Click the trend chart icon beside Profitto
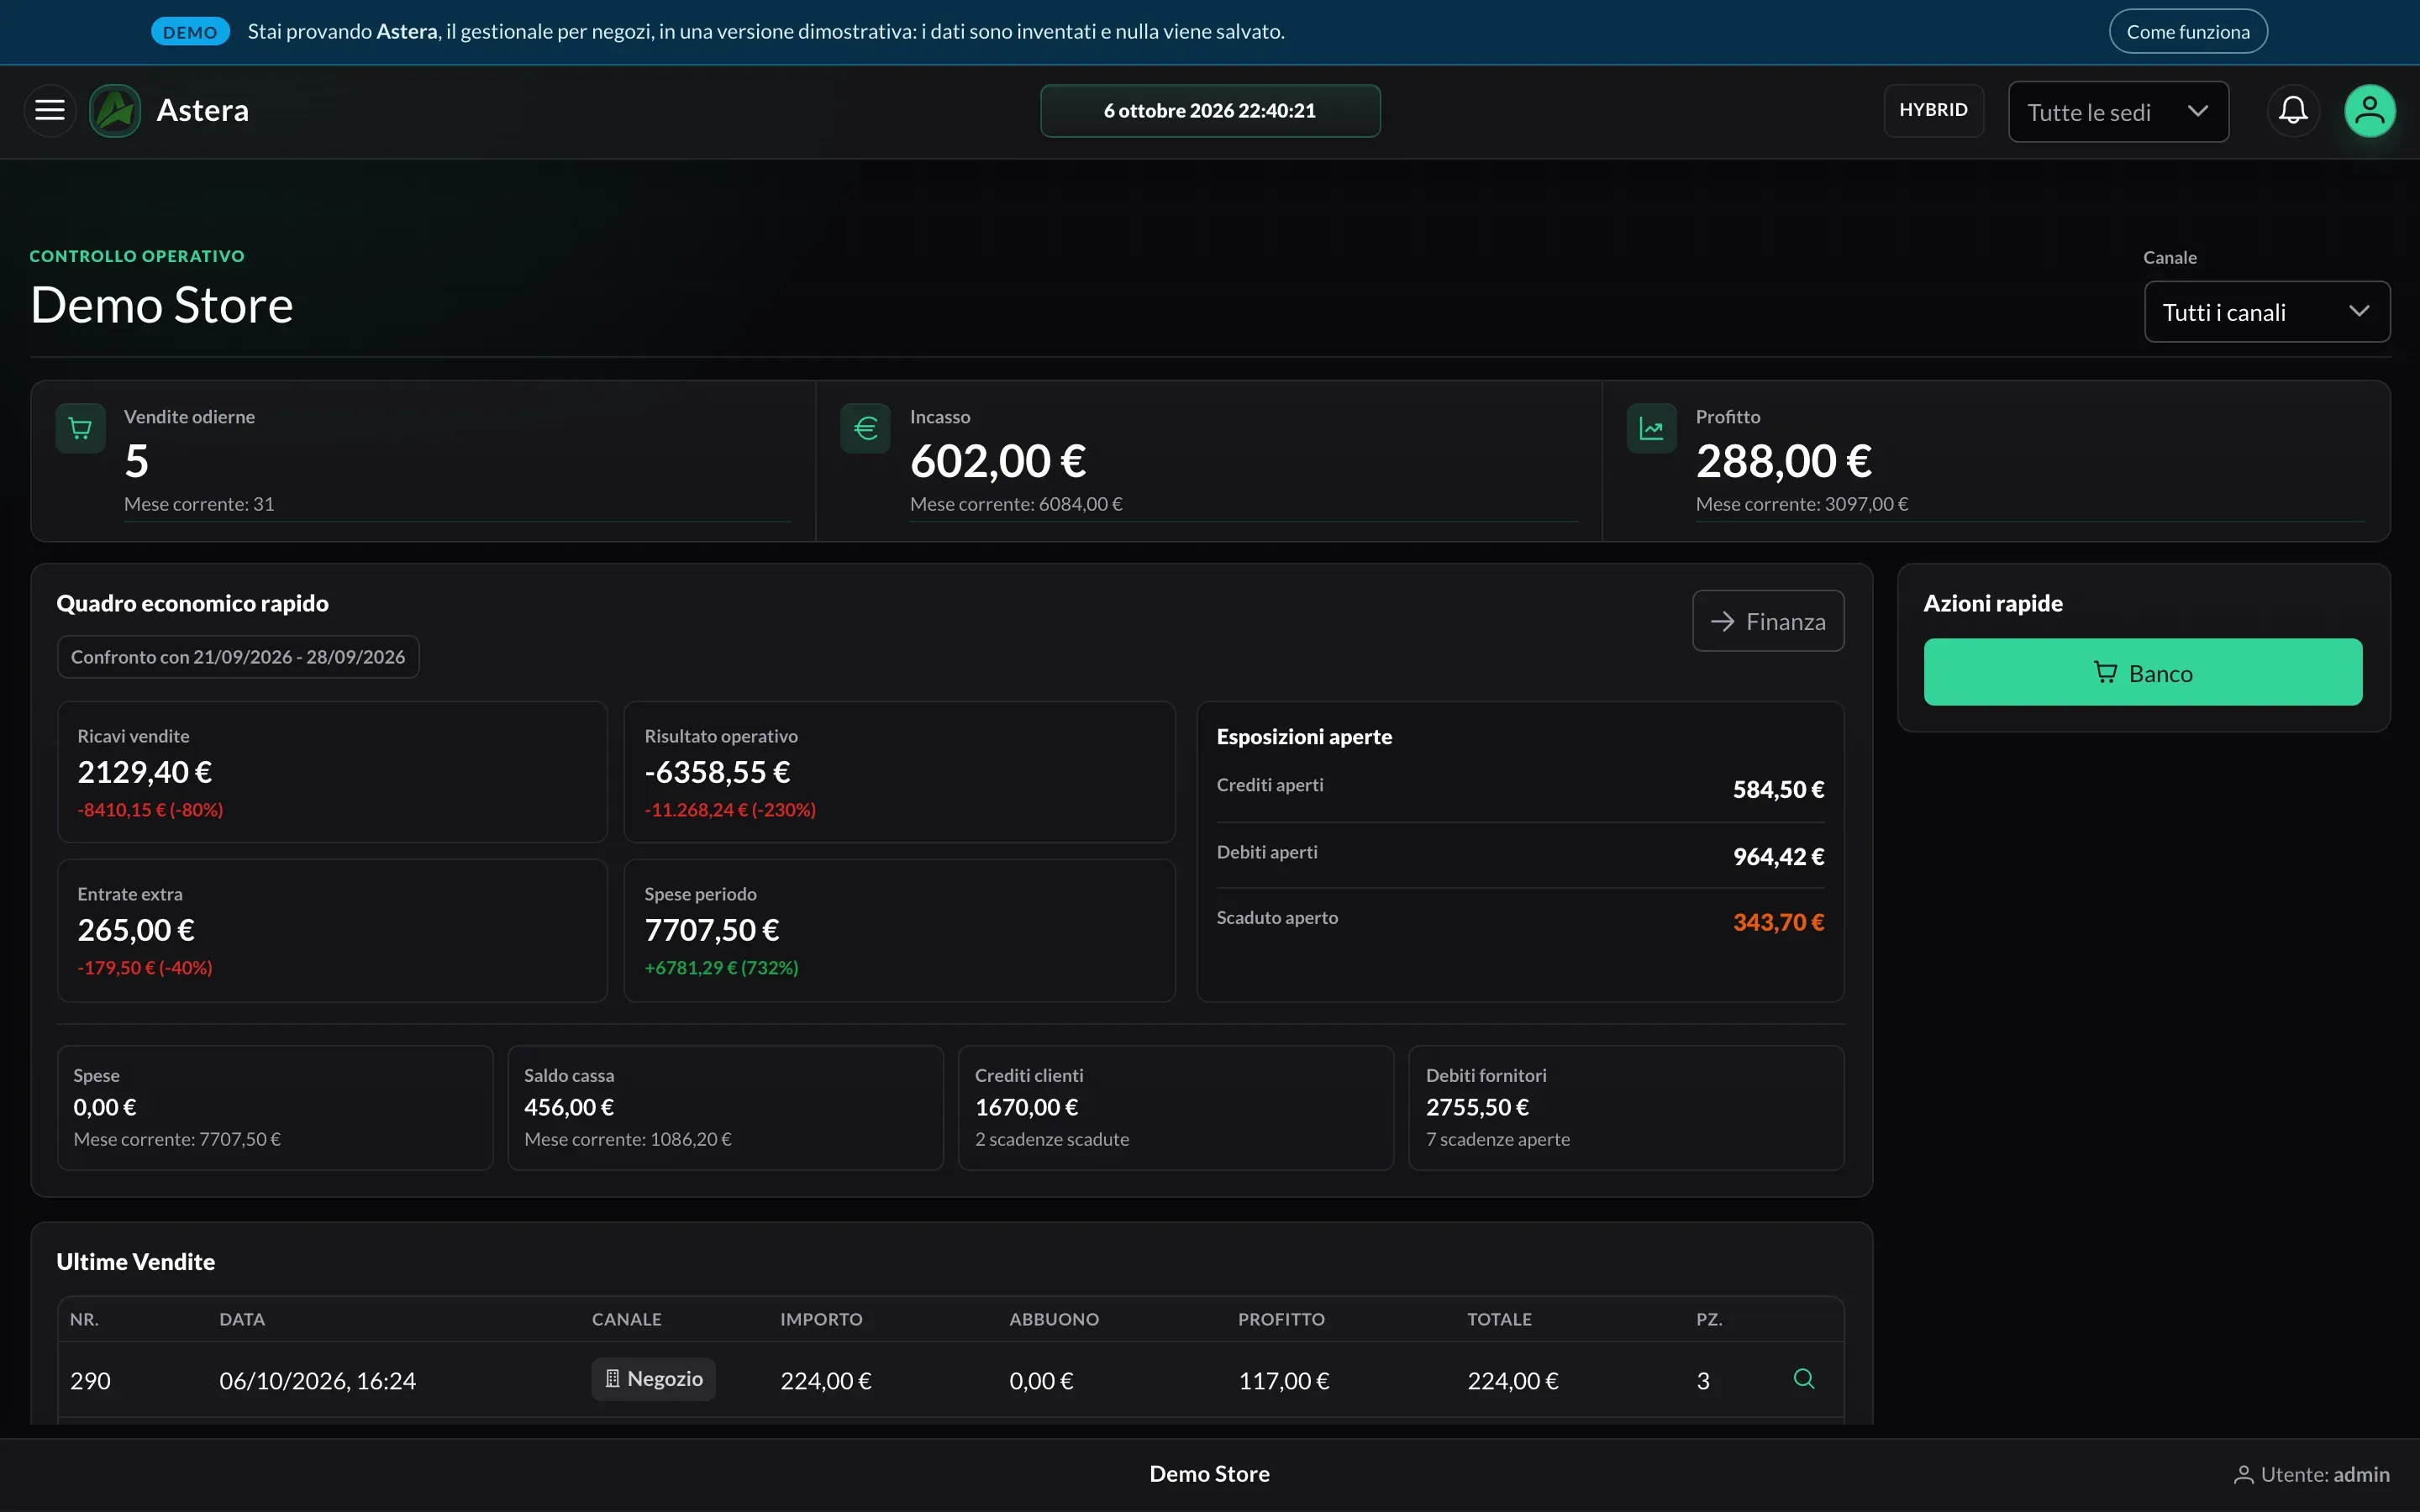Image resolution: width=2420 pixels, height=1512 pixels. 1652,429
